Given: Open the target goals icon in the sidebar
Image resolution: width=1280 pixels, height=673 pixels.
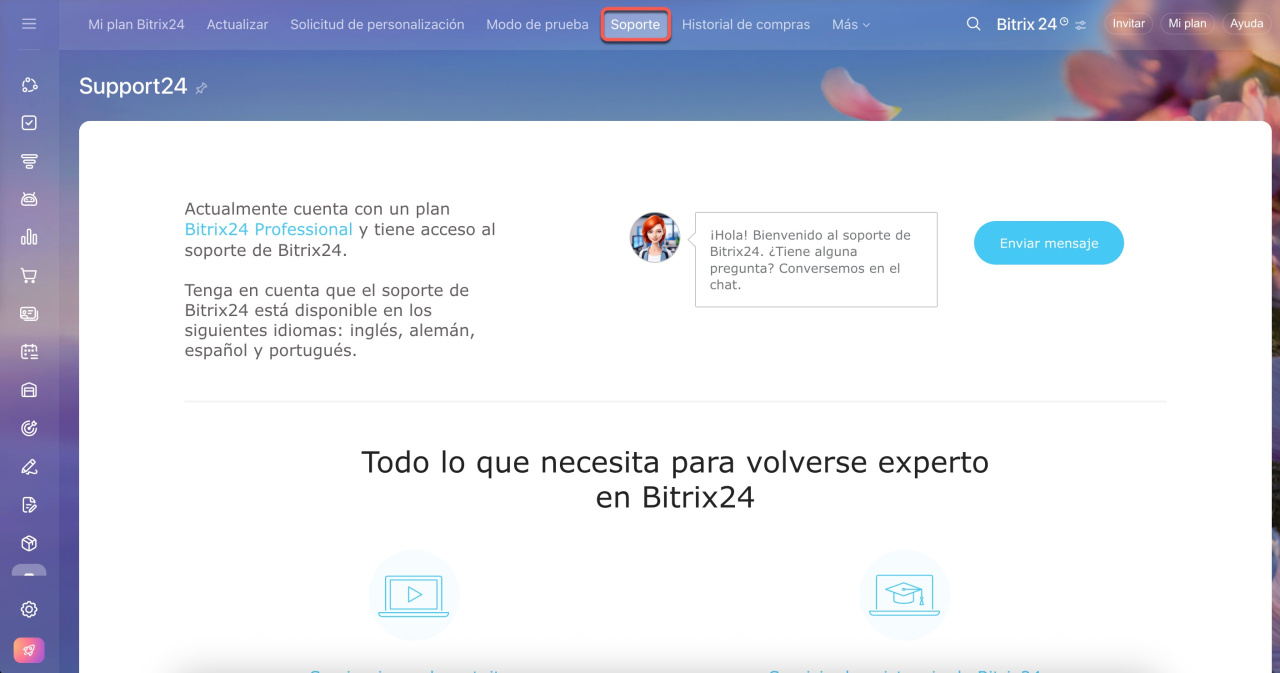Looking at the screenshot, I should tap(29, 428).
